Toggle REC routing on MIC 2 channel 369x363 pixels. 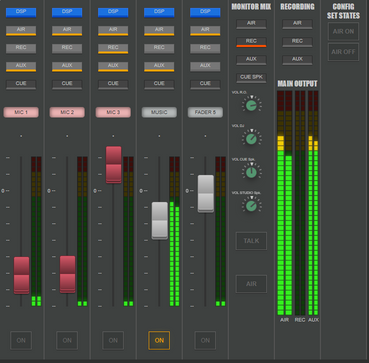click(x=67, y=48)
